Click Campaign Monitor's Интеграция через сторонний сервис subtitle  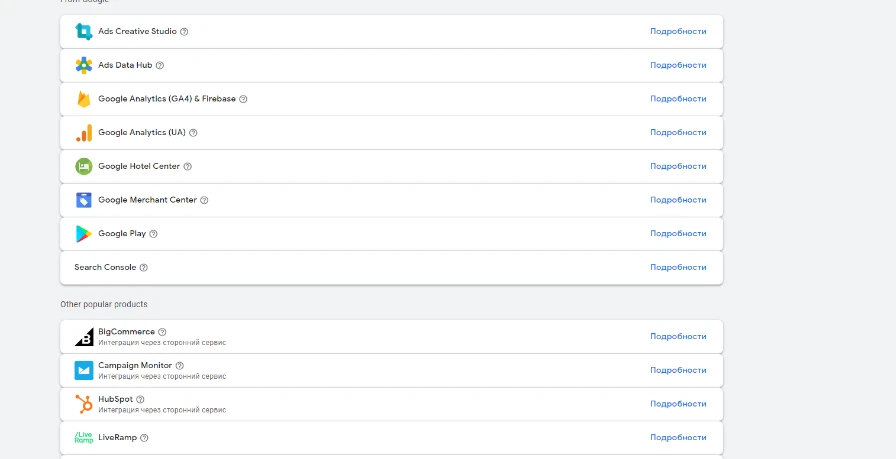[x=162, y=377]
